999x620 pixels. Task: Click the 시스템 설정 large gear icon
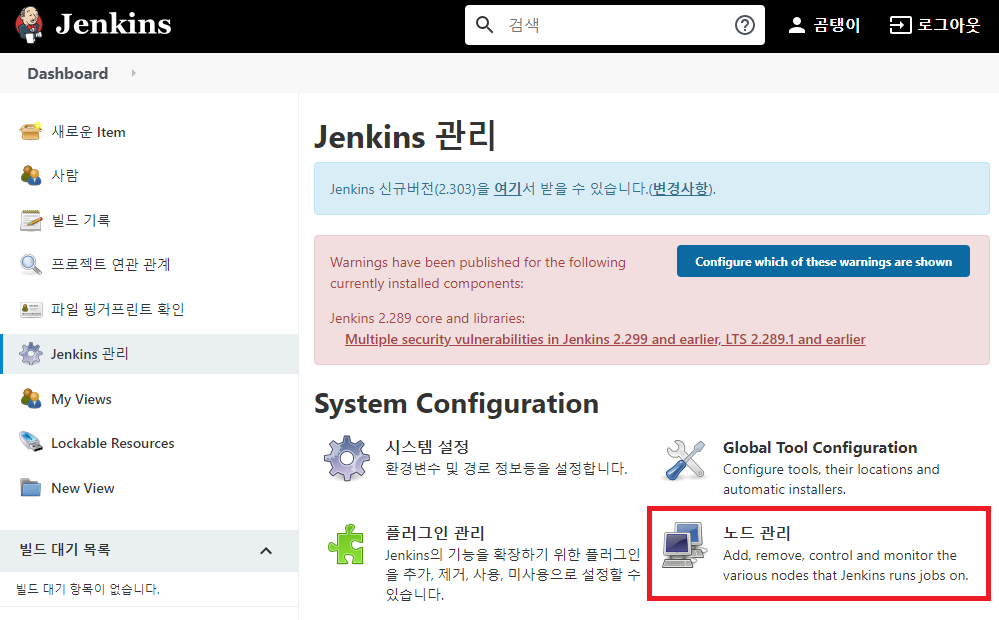coord(347,458)
